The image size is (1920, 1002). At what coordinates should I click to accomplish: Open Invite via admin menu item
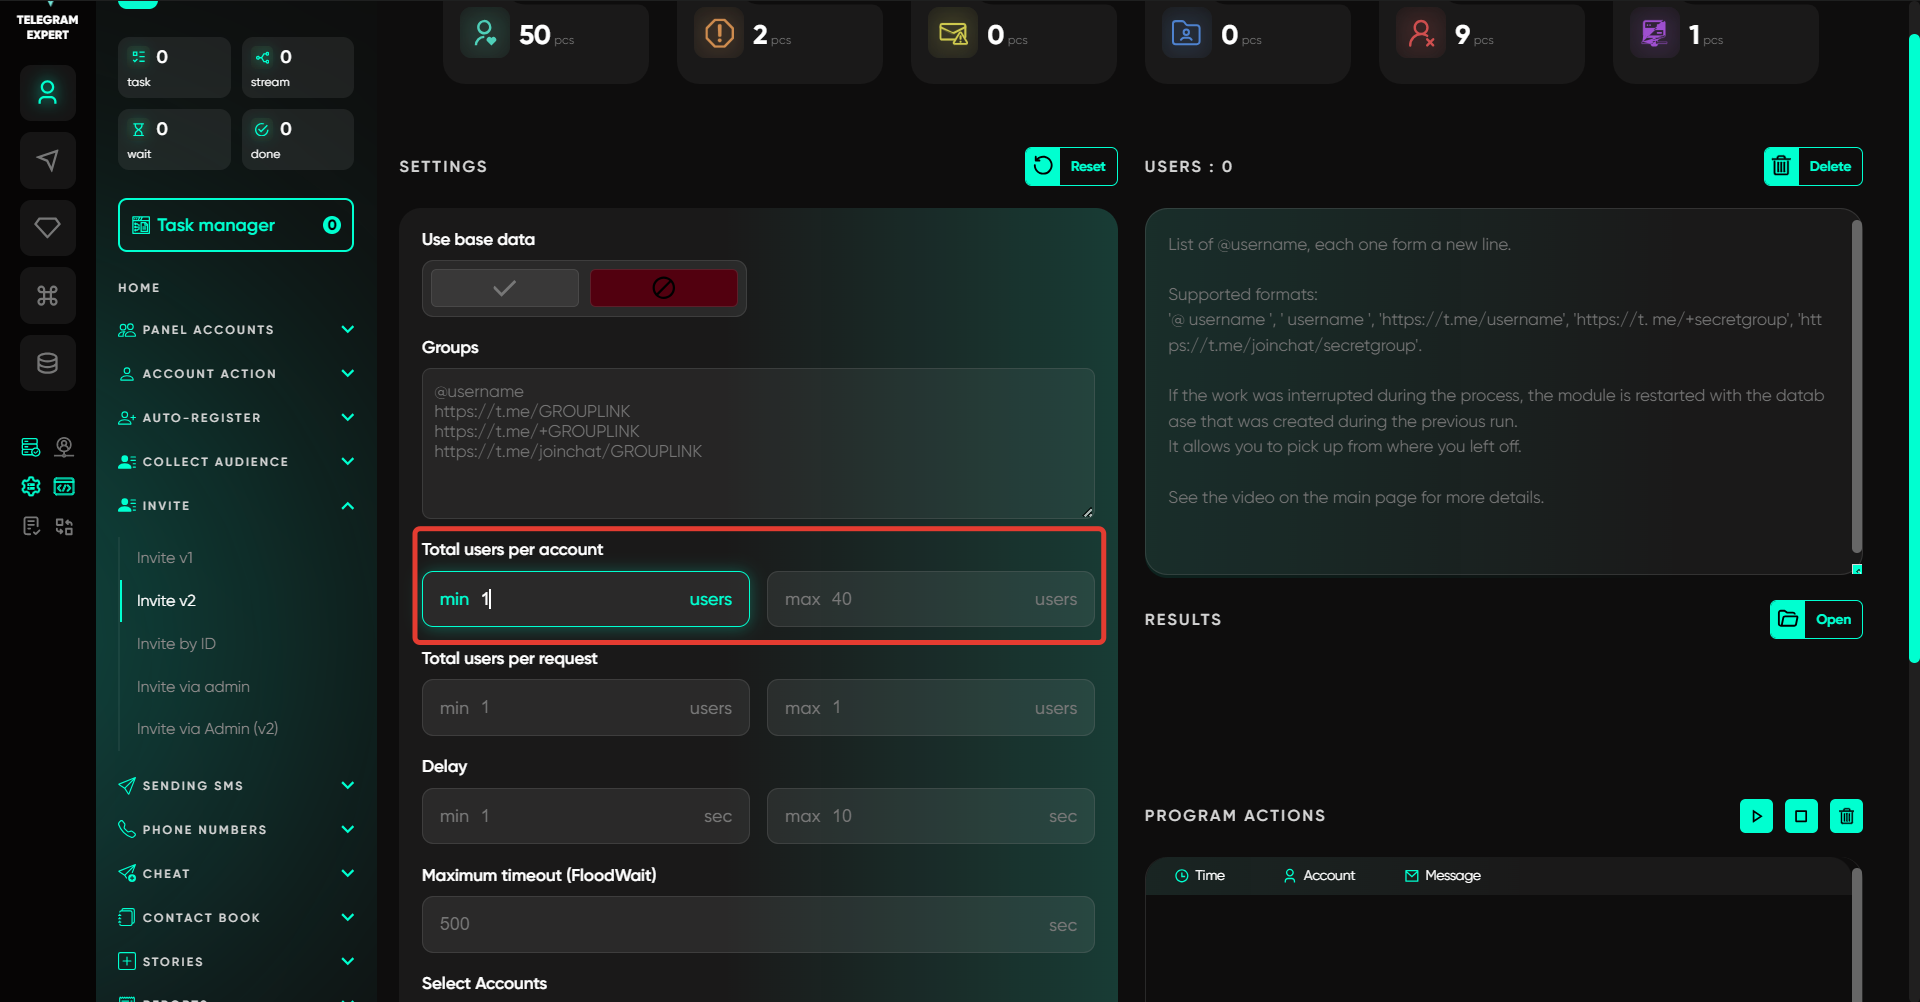(x=193, y=687)
